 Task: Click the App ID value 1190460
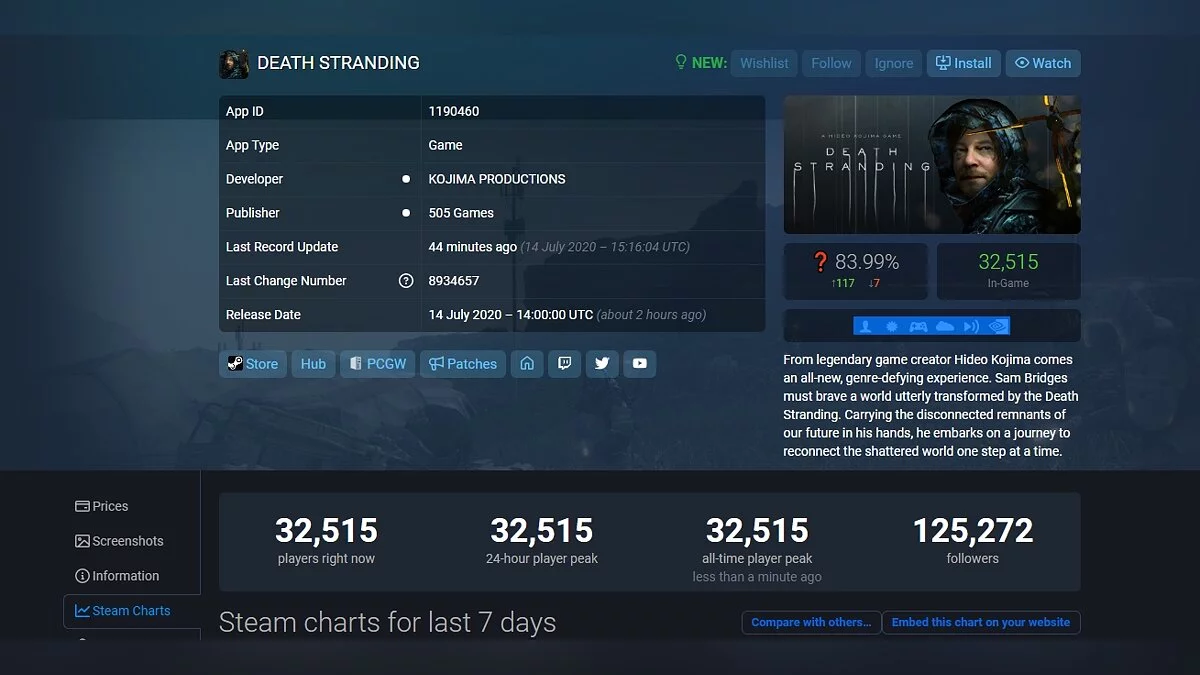pyautogui.click(x=454, y=111)
